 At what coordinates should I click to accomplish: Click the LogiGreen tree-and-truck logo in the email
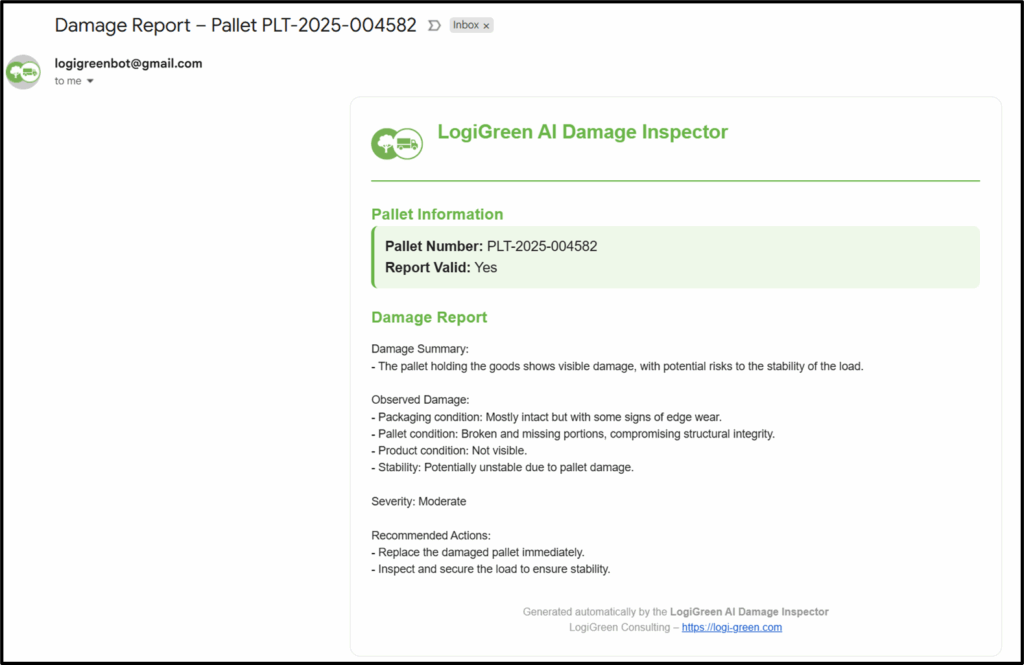tap(396, 144)
